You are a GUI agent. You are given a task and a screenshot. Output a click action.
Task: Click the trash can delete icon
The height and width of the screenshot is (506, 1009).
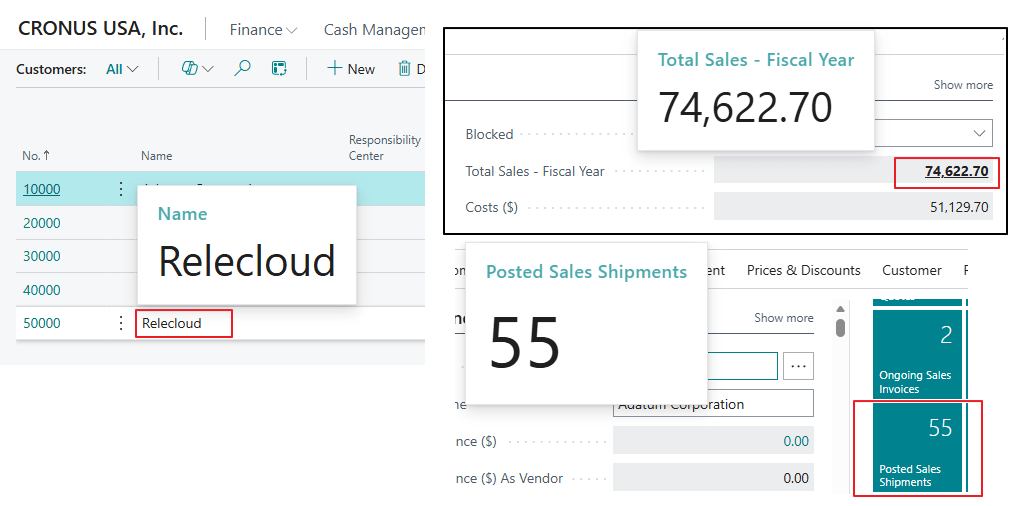(405, 69)
